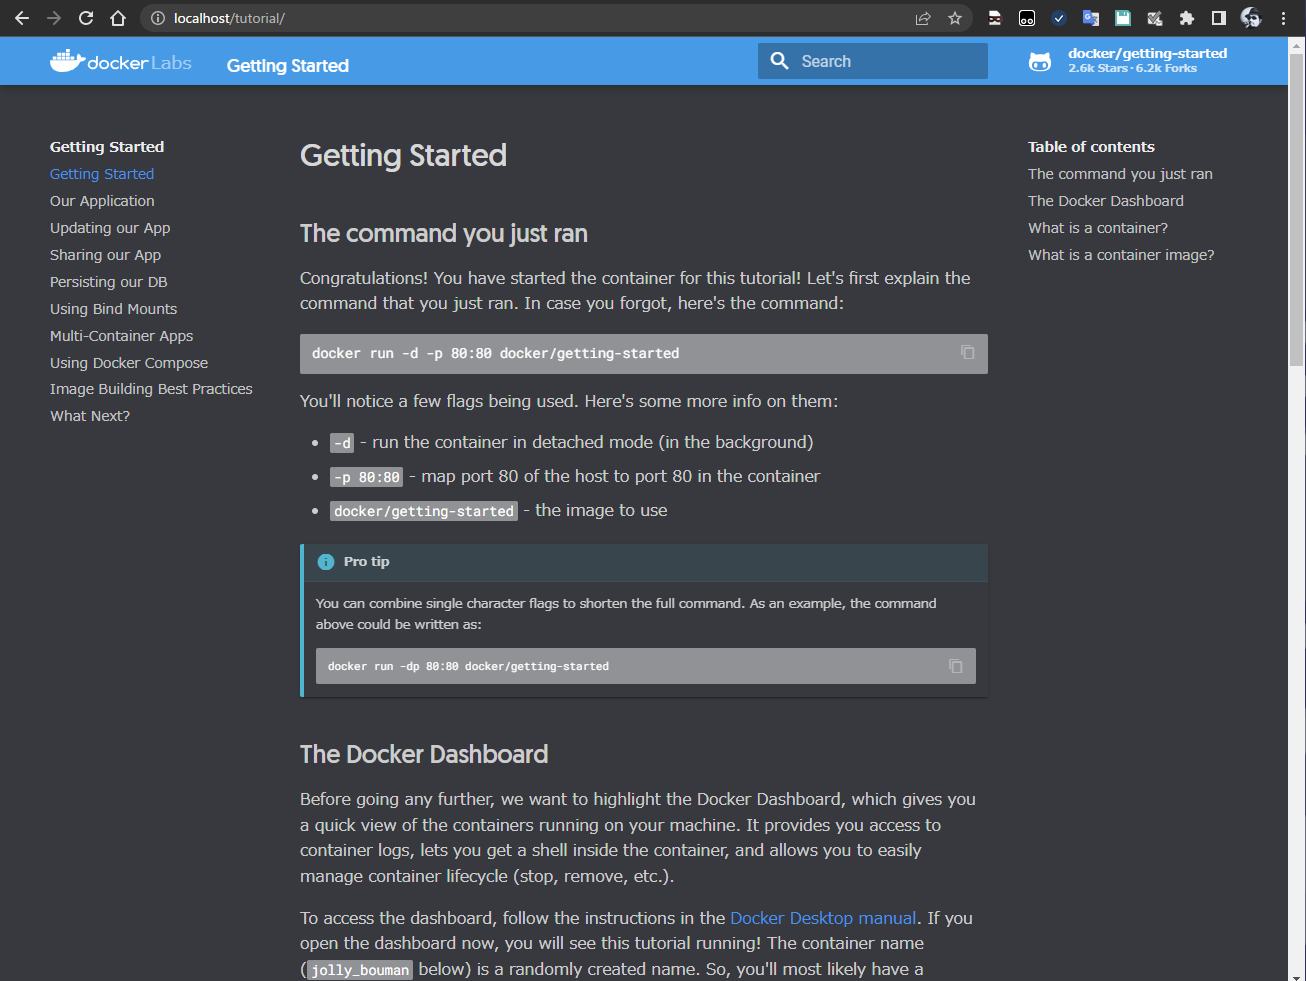Open the gray checklist extension icon
Screen dimensions: 1306x981
[1155, 18]
